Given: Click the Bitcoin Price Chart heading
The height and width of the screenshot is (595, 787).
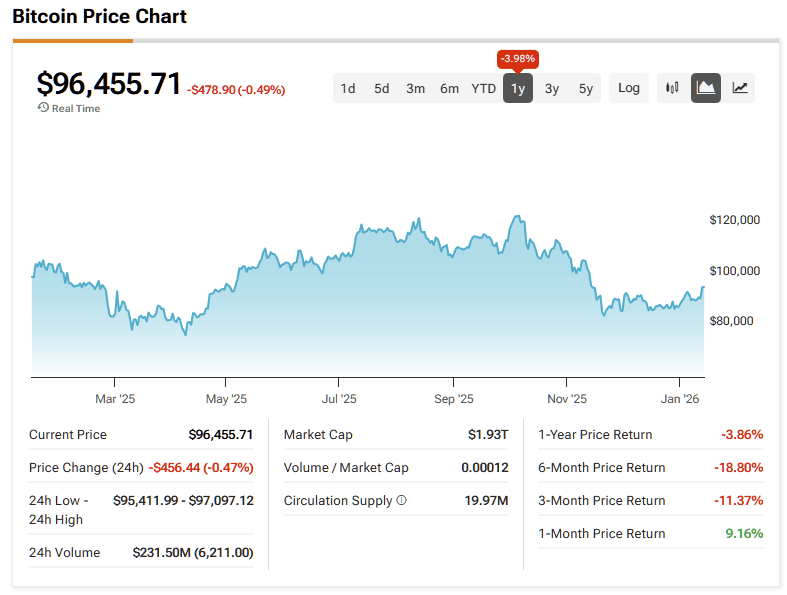Looking at the screenshot, I should pyautogui.click(x=99, y=16).
